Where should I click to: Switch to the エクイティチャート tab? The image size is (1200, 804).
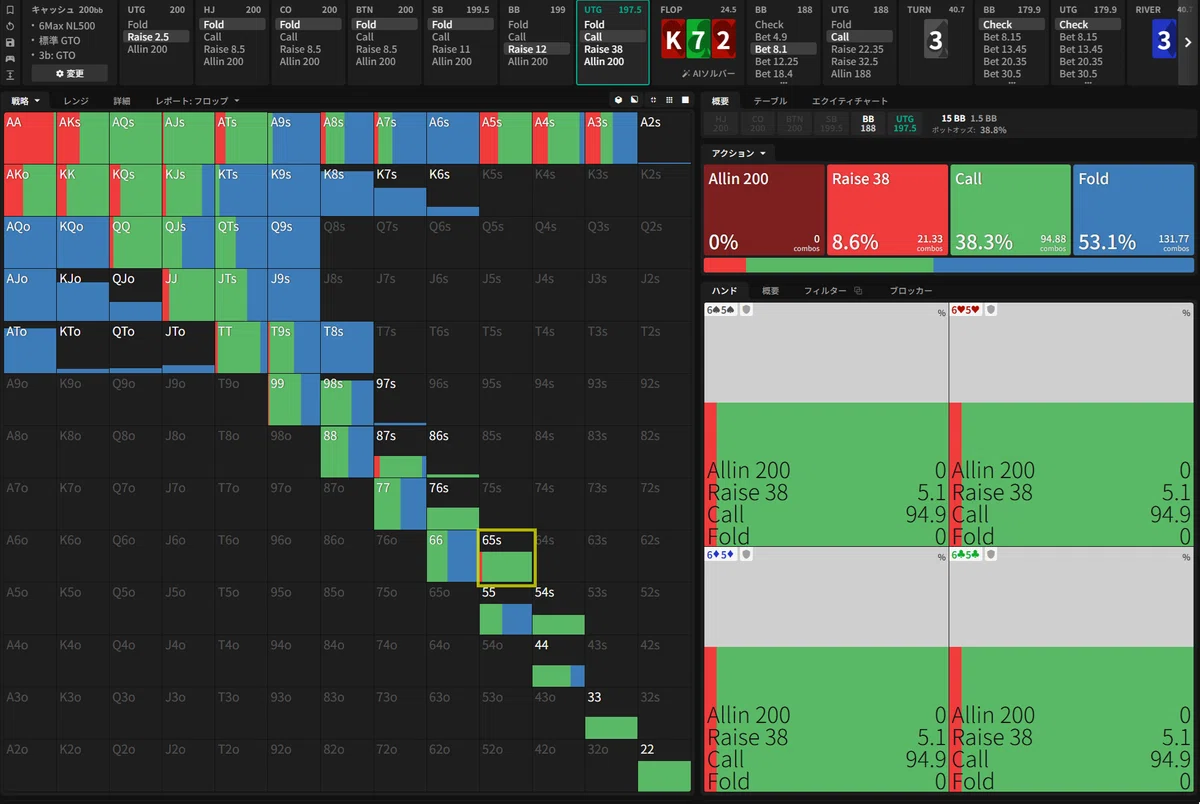pos(849,101)
